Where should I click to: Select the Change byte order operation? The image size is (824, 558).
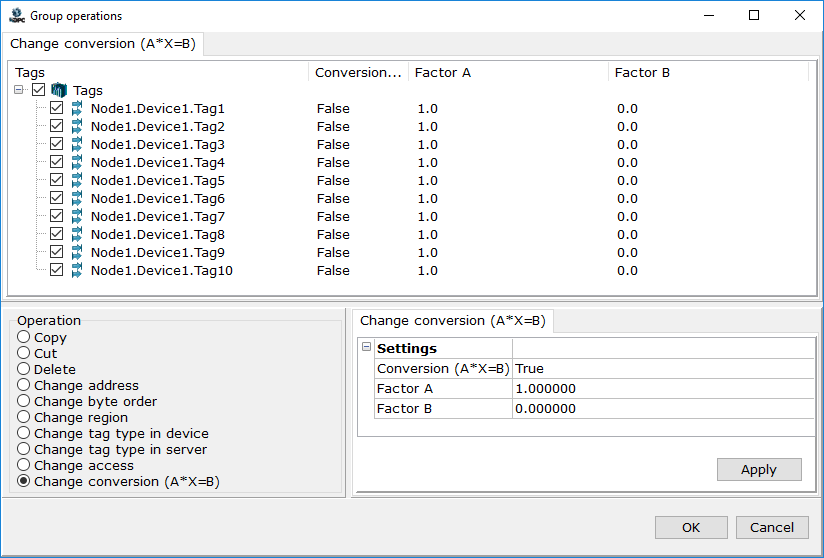(23, 401)
